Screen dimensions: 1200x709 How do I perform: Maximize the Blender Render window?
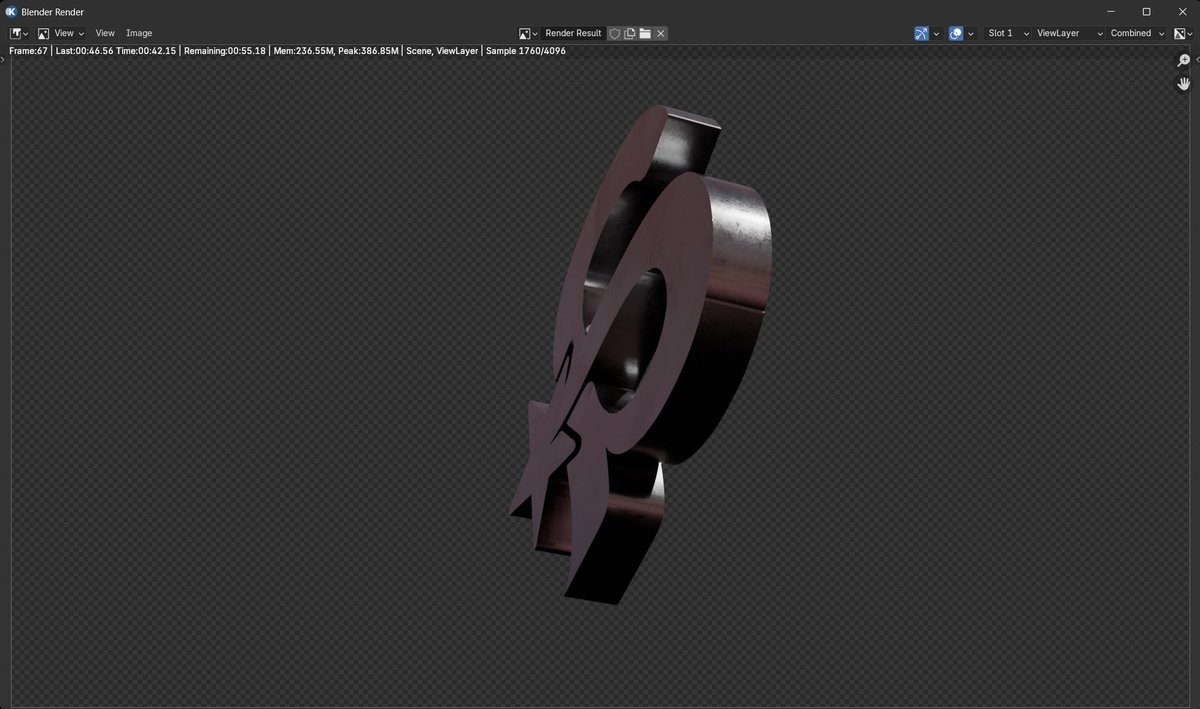(1146, 11)
